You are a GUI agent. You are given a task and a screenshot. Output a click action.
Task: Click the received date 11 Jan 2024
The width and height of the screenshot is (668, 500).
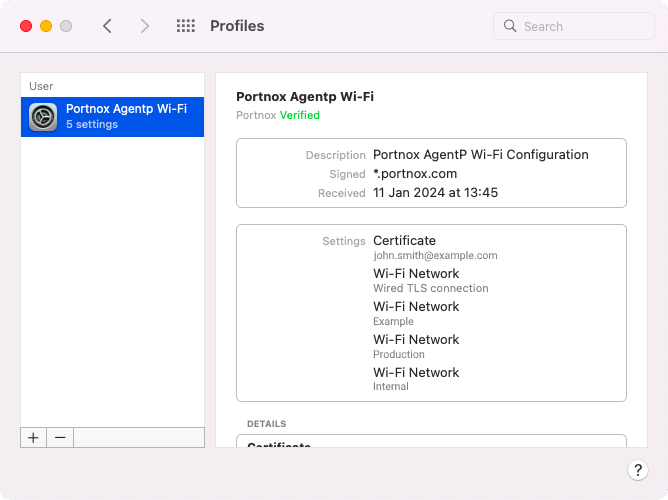coord(435,193)
